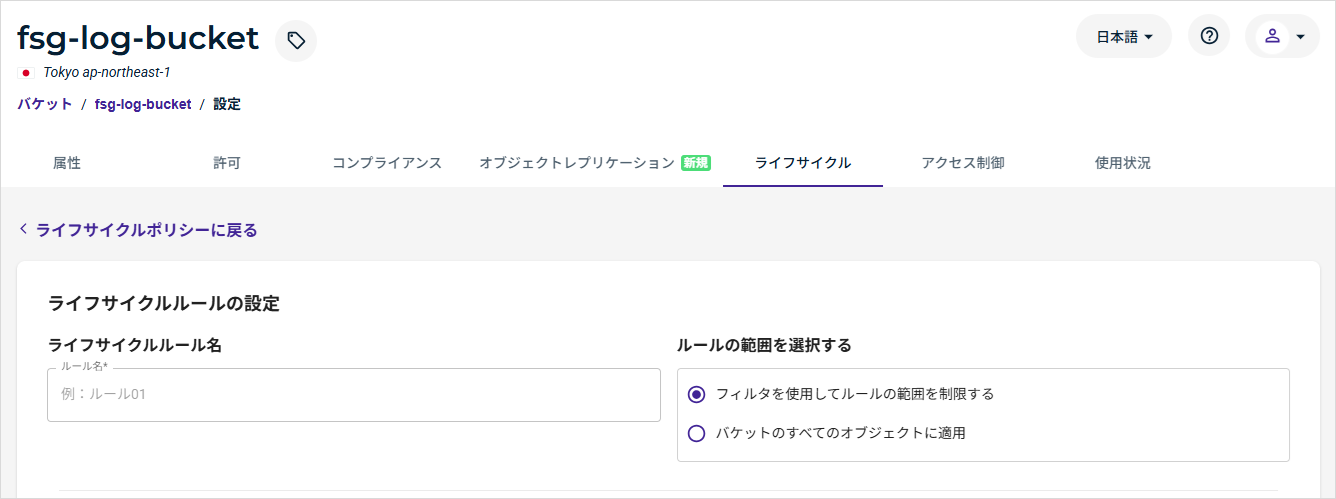
Task: Select the ライフサイクル tab
Action: pyautogui.click(x=803, y=163)
